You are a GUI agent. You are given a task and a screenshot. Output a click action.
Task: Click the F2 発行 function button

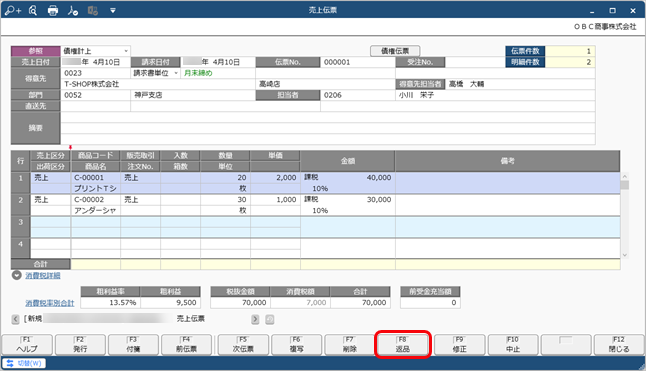click(x=80, y=345)
